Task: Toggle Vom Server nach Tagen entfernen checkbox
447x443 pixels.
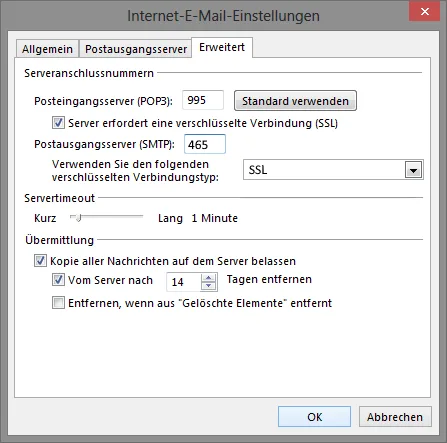Action: coord(58,279)
